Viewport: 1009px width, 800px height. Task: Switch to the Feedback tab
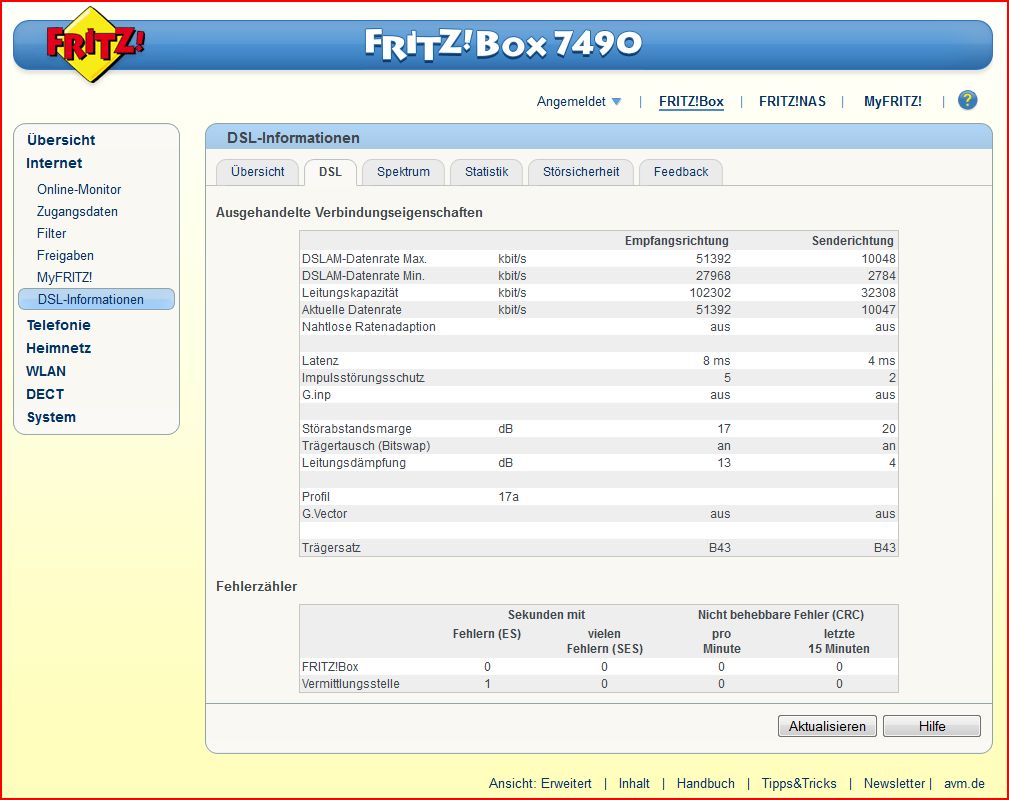pos(681,172)
